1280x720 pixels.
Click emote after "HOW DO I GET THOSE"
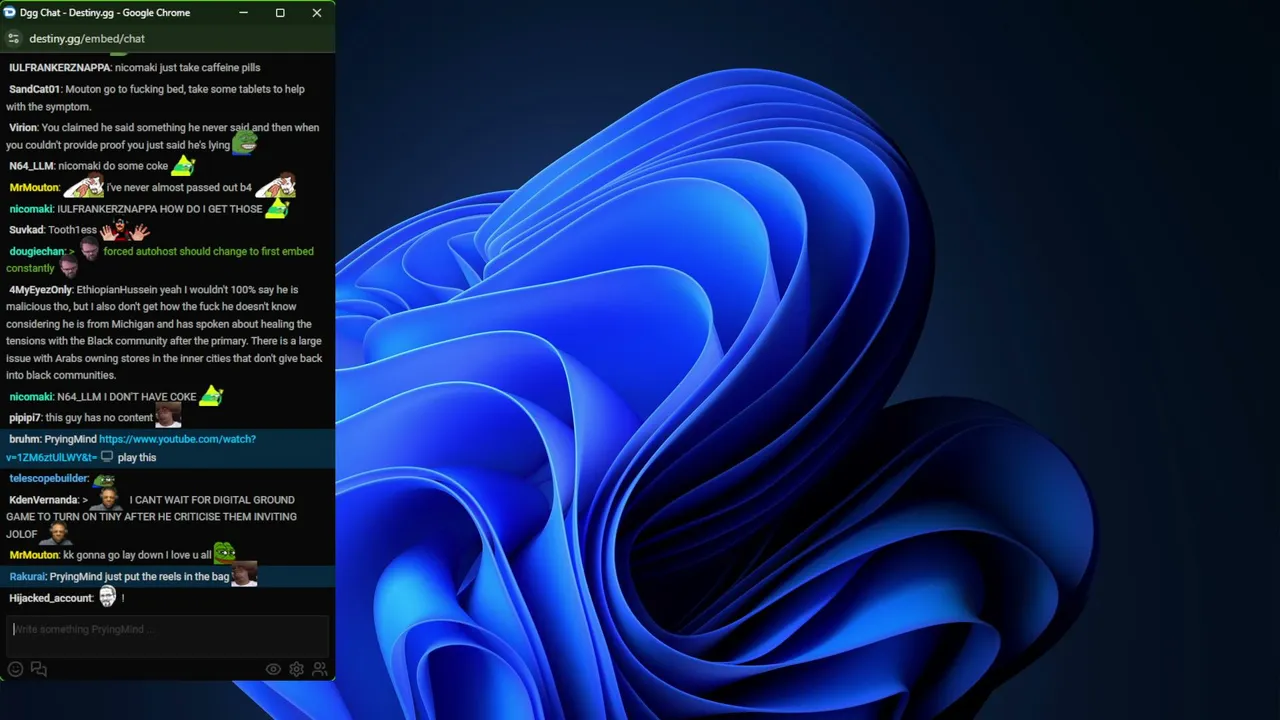pos(277,208)
